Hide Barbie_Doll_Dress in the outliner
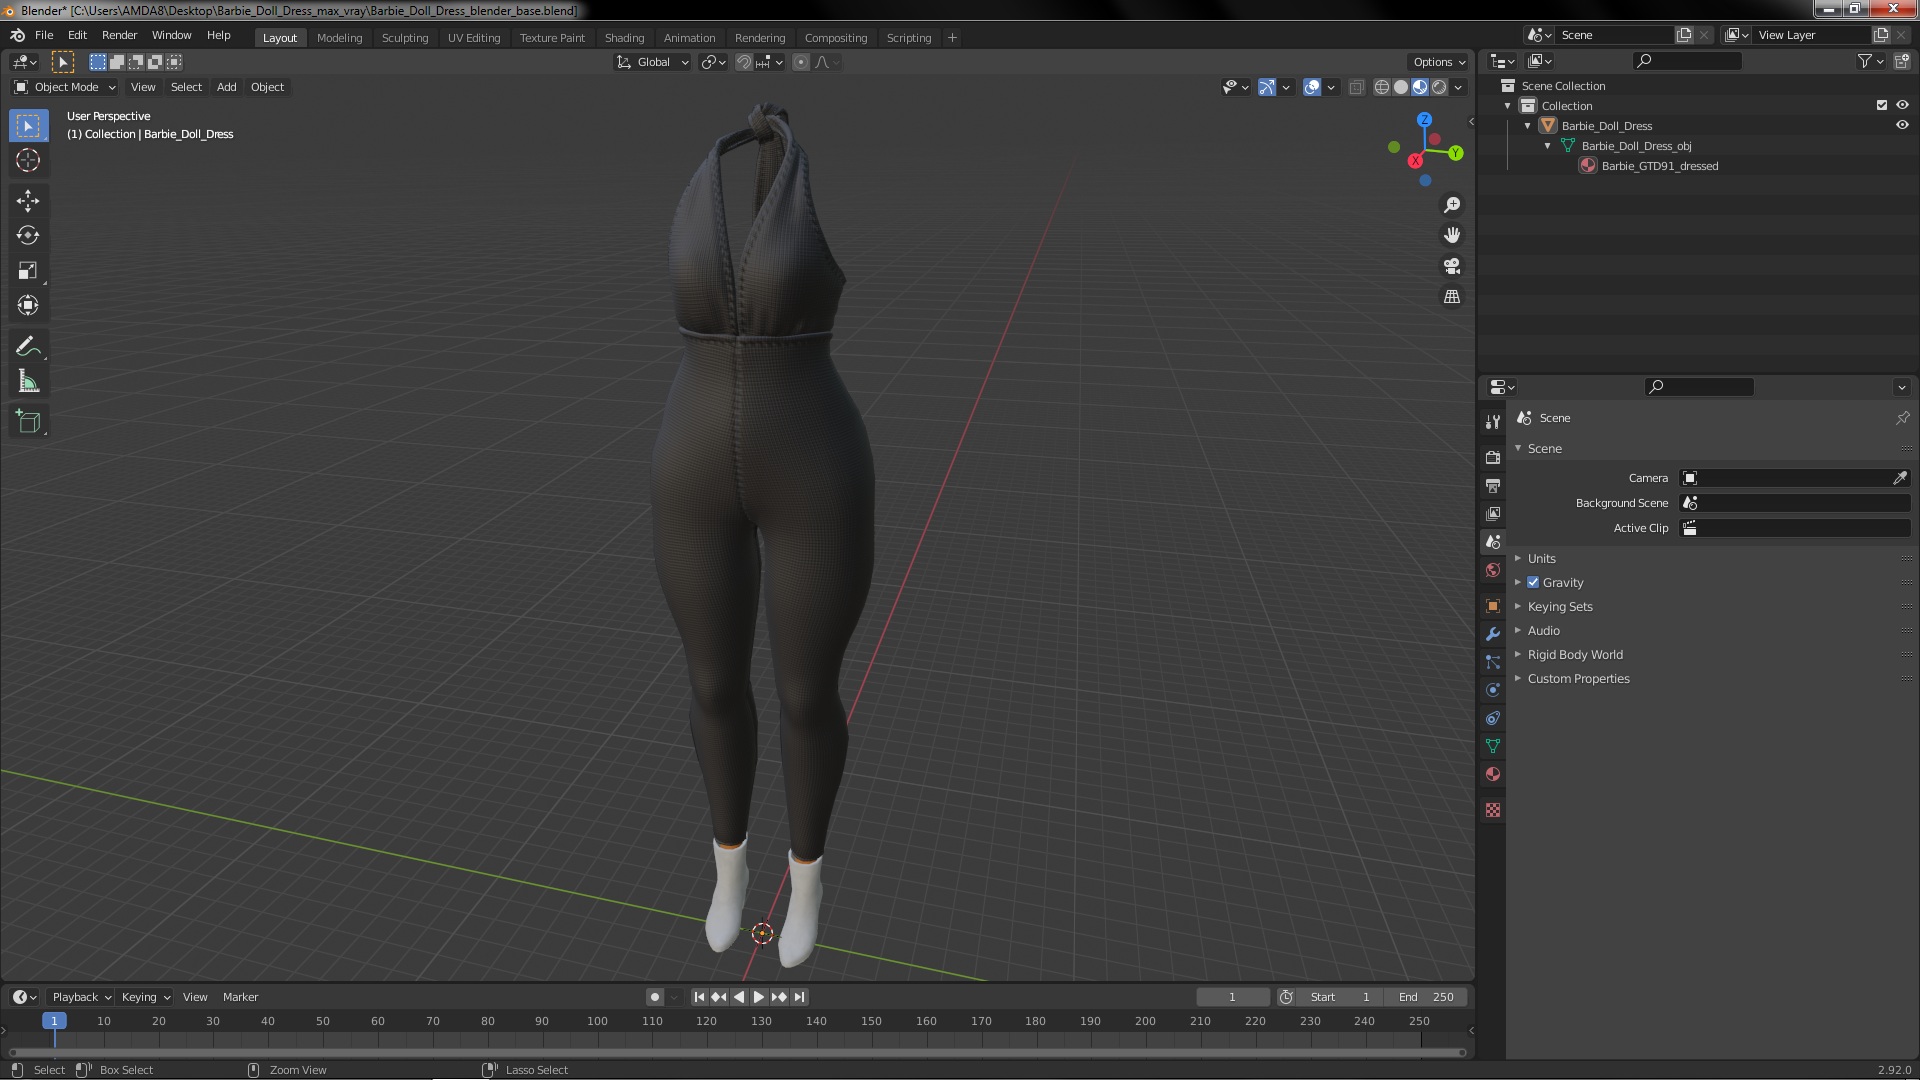This screenshot has height=1080, width=1920. (1902, 126)
